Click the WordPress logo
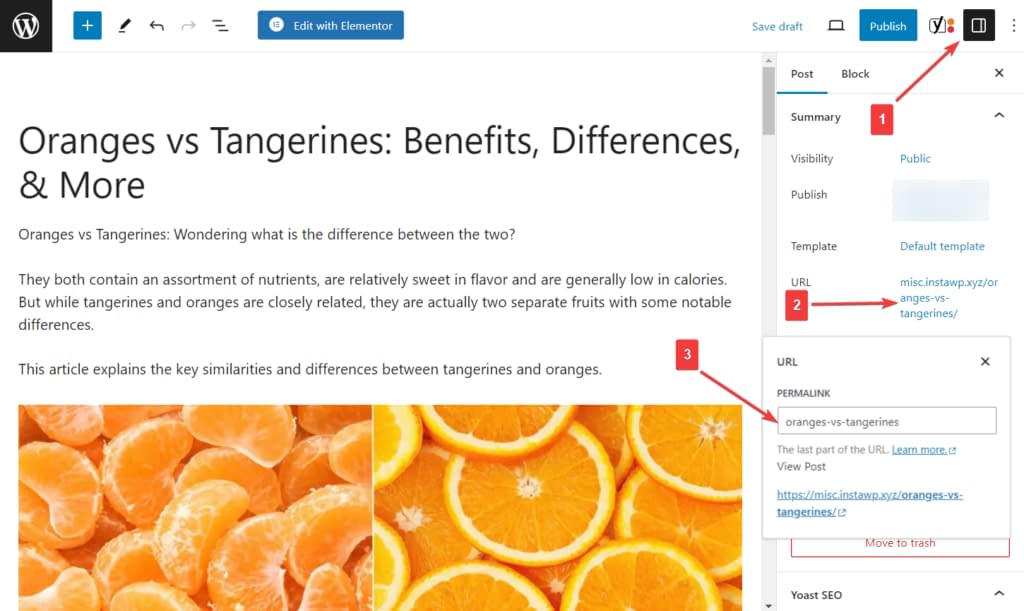The height and width of the screenshot is (611, 1024). point(25,27)
